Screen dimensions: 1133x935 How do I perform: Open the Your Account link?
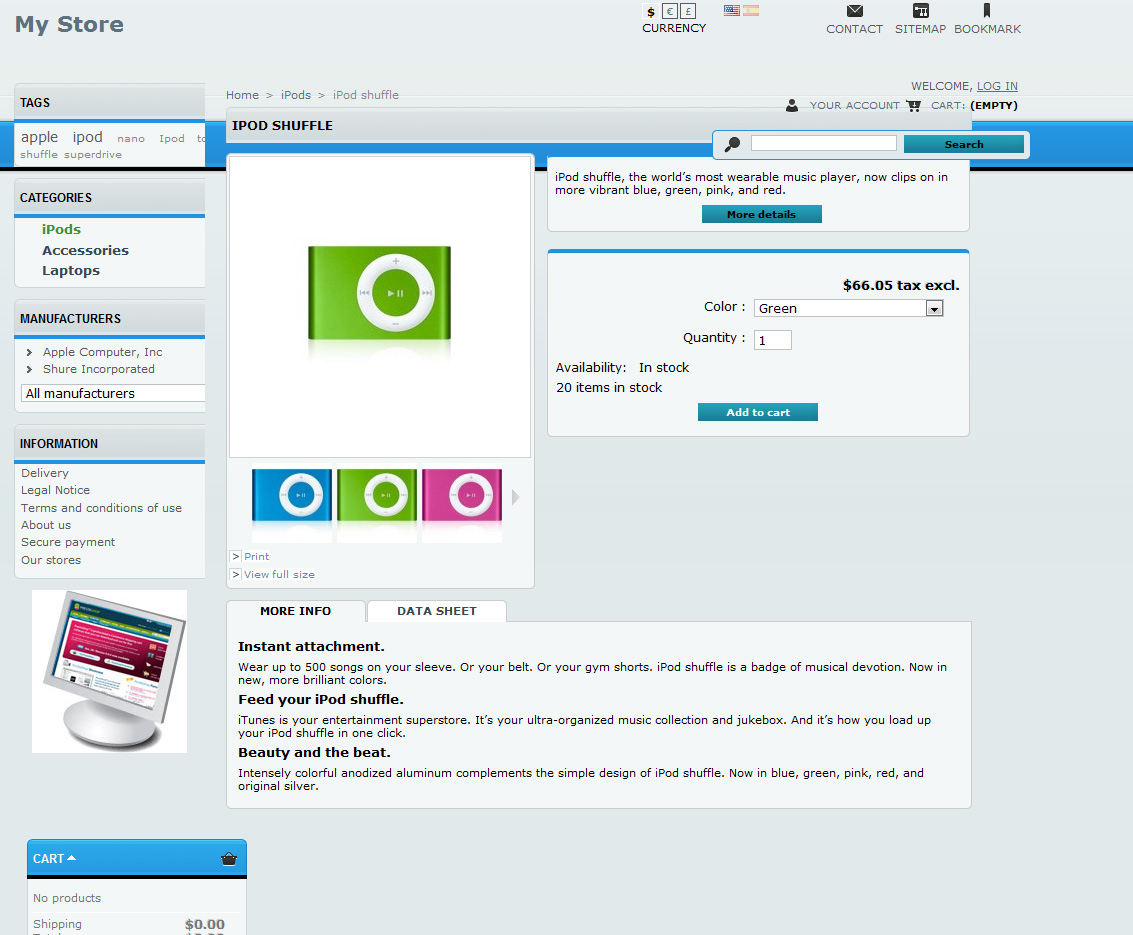pyautogui.click(x=855, y=105)
